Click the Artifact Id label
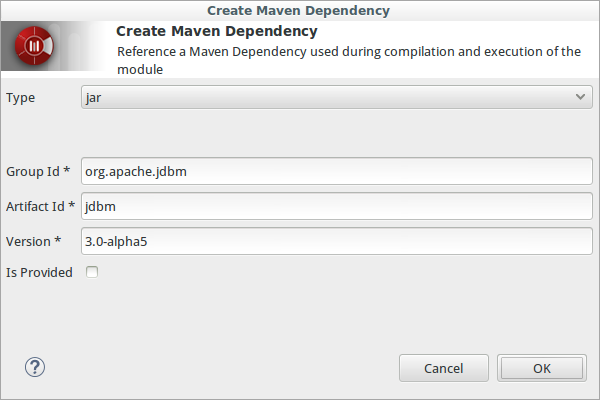Screen dimensions: 600x400 40,206
